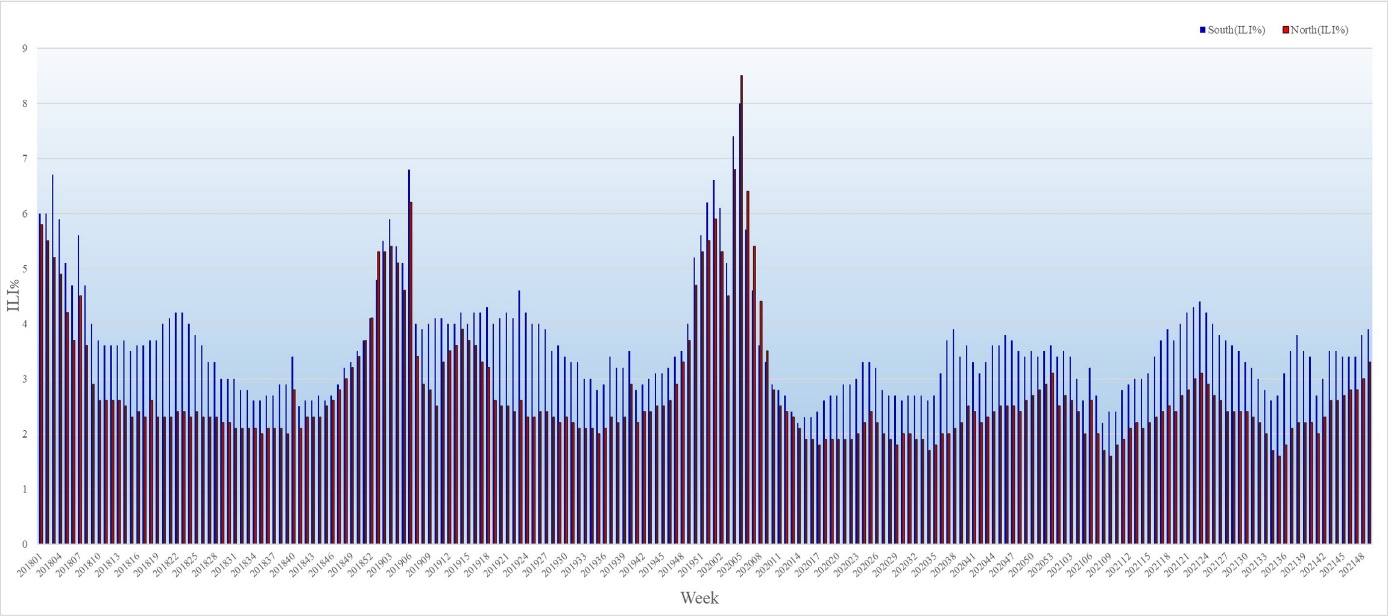Click the y-axis tick label 5
Viewport: 1388px width, 616px height.
(24, 269)
